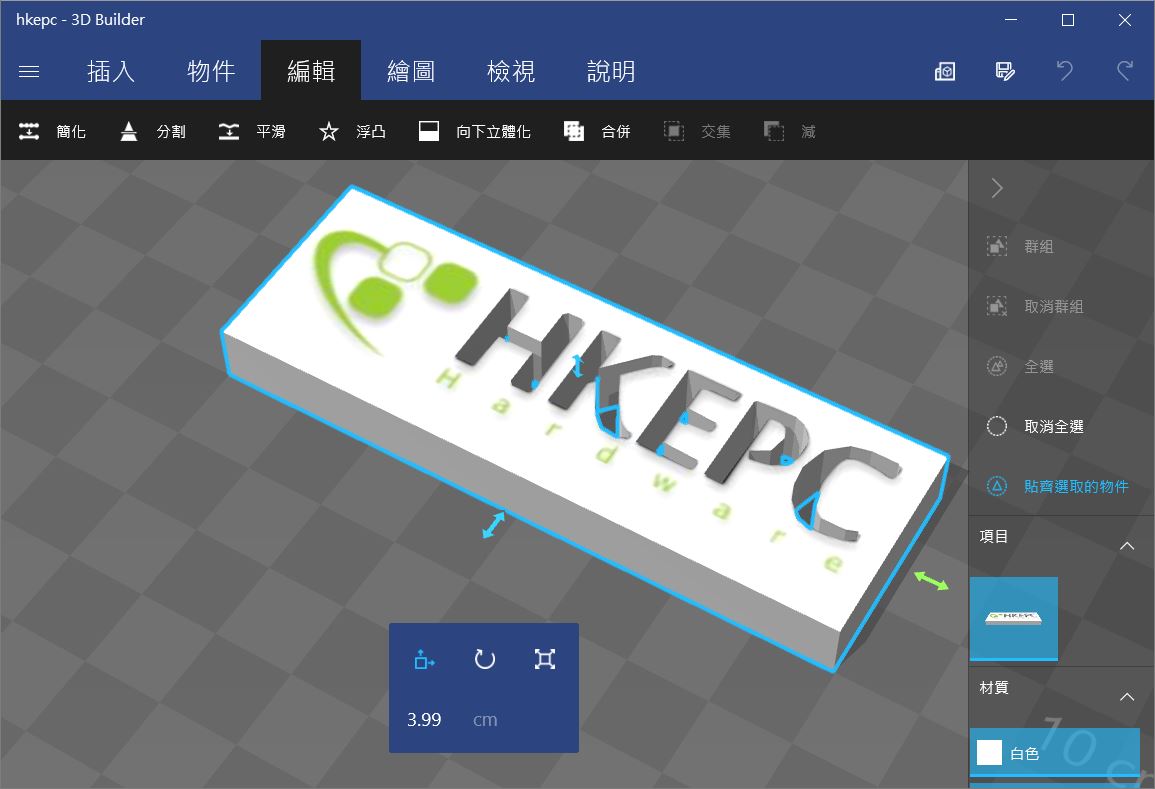Image resolution: width=1155 pixels, height=789 pixels.
Task: Click the 分割 split tool icon
Action: [x=129, y=131]
